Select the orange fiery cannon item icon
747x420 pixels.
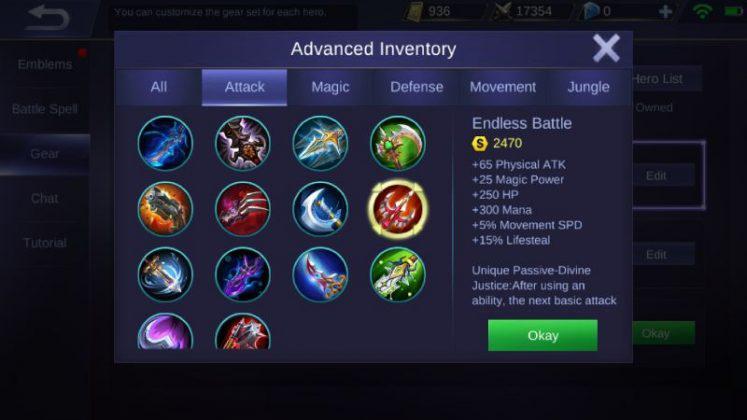(165, 209)
